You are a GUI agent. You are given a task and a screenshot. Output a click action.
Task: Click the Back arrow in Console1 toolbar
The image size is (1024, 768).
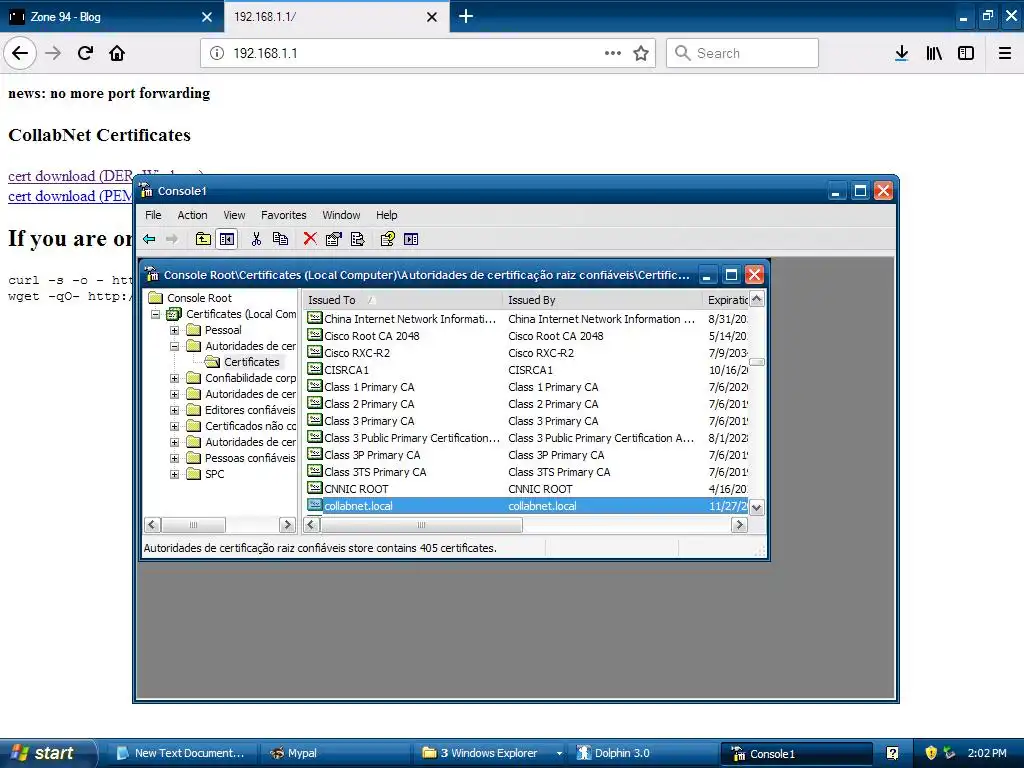pyautogui.click(x=150, y=239)
